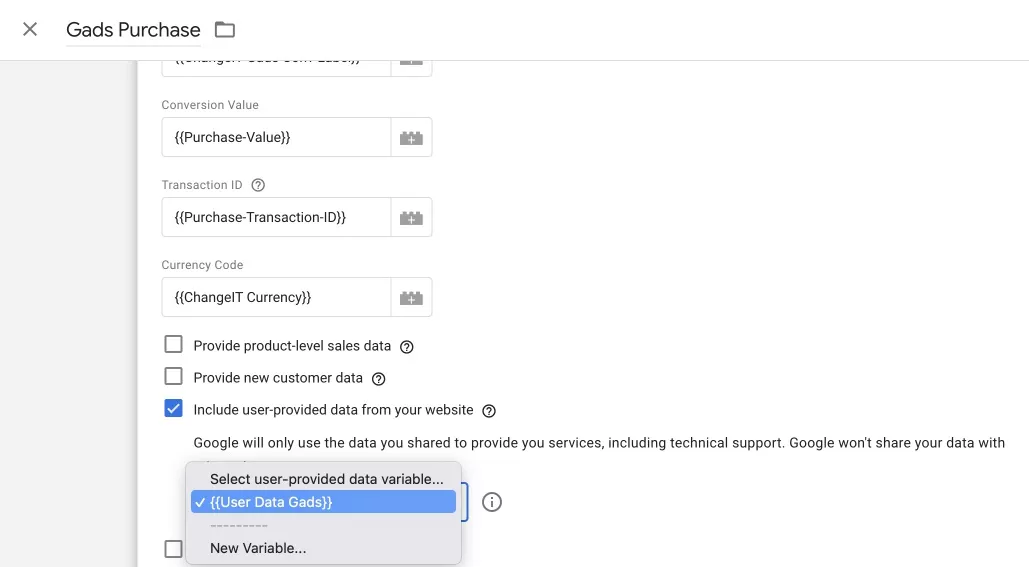Image resolution: width=1029 pixels, height=567 pixels.
Task: Show help for user-provided data option
Action: click(x=489, y=411)
